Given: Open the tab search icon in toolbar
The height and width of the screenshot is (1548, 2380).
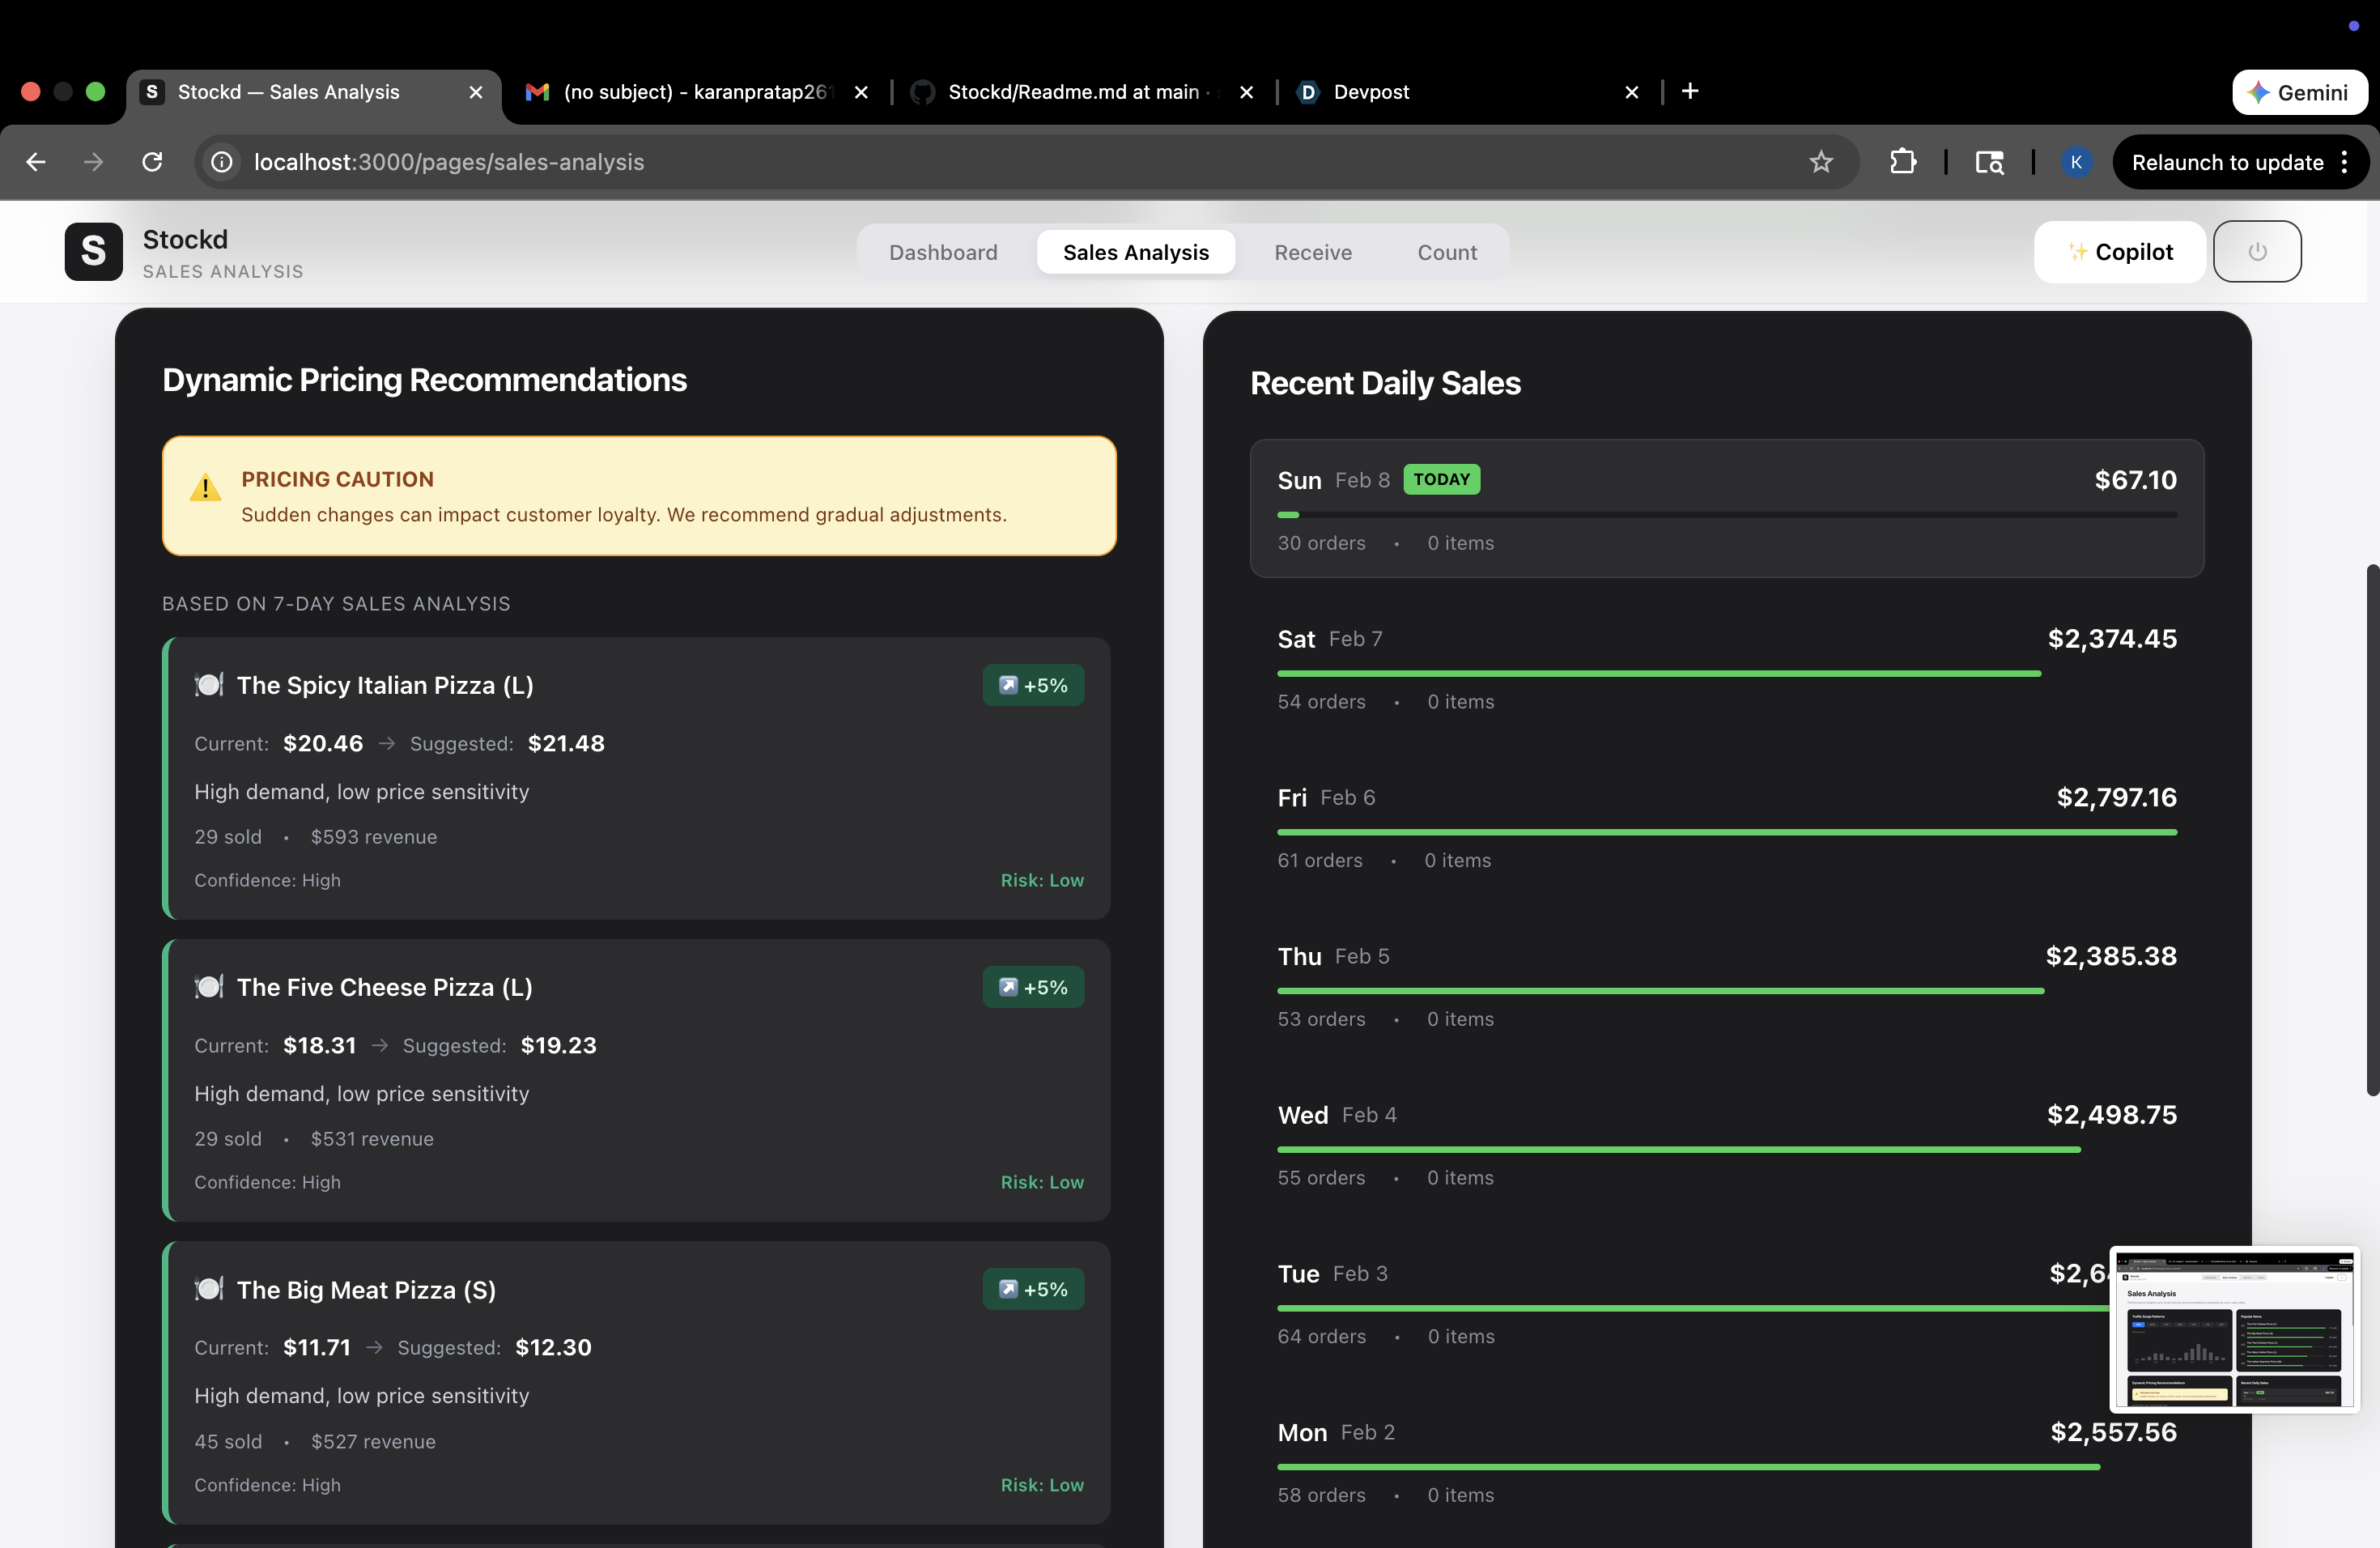Looking at the screenshot, I should click(1988, 162).
